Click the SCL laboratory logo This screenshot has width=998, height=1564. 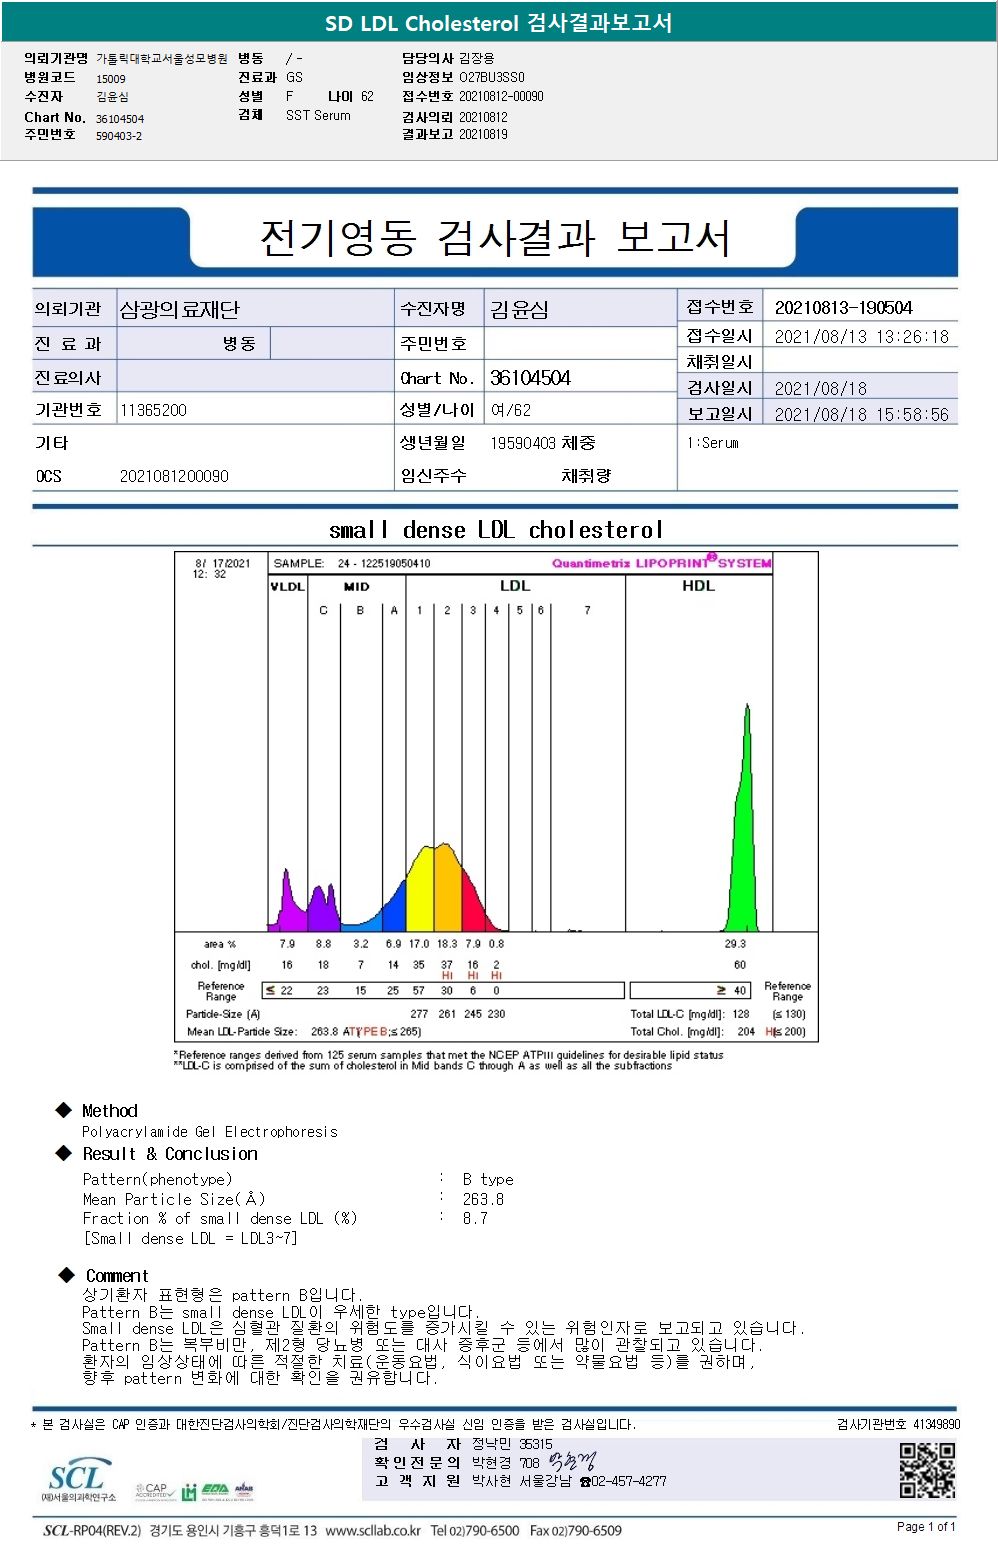(x=78, y=1479)
